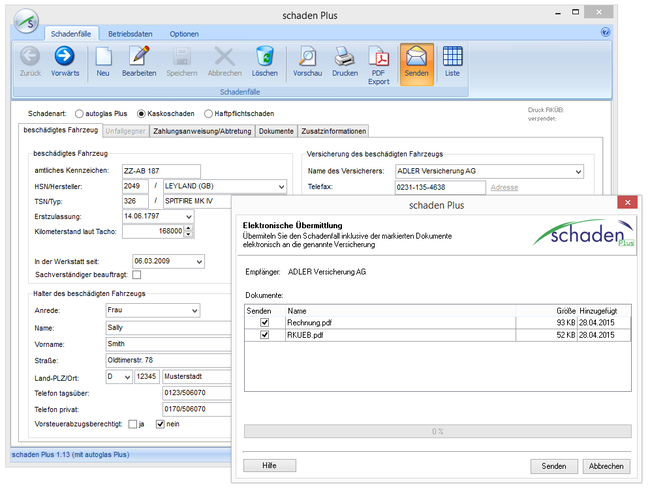Click the Vorwärts forward arrow icon
The height and width of the screenshot is (489, 650).
[x=65, y=58]
